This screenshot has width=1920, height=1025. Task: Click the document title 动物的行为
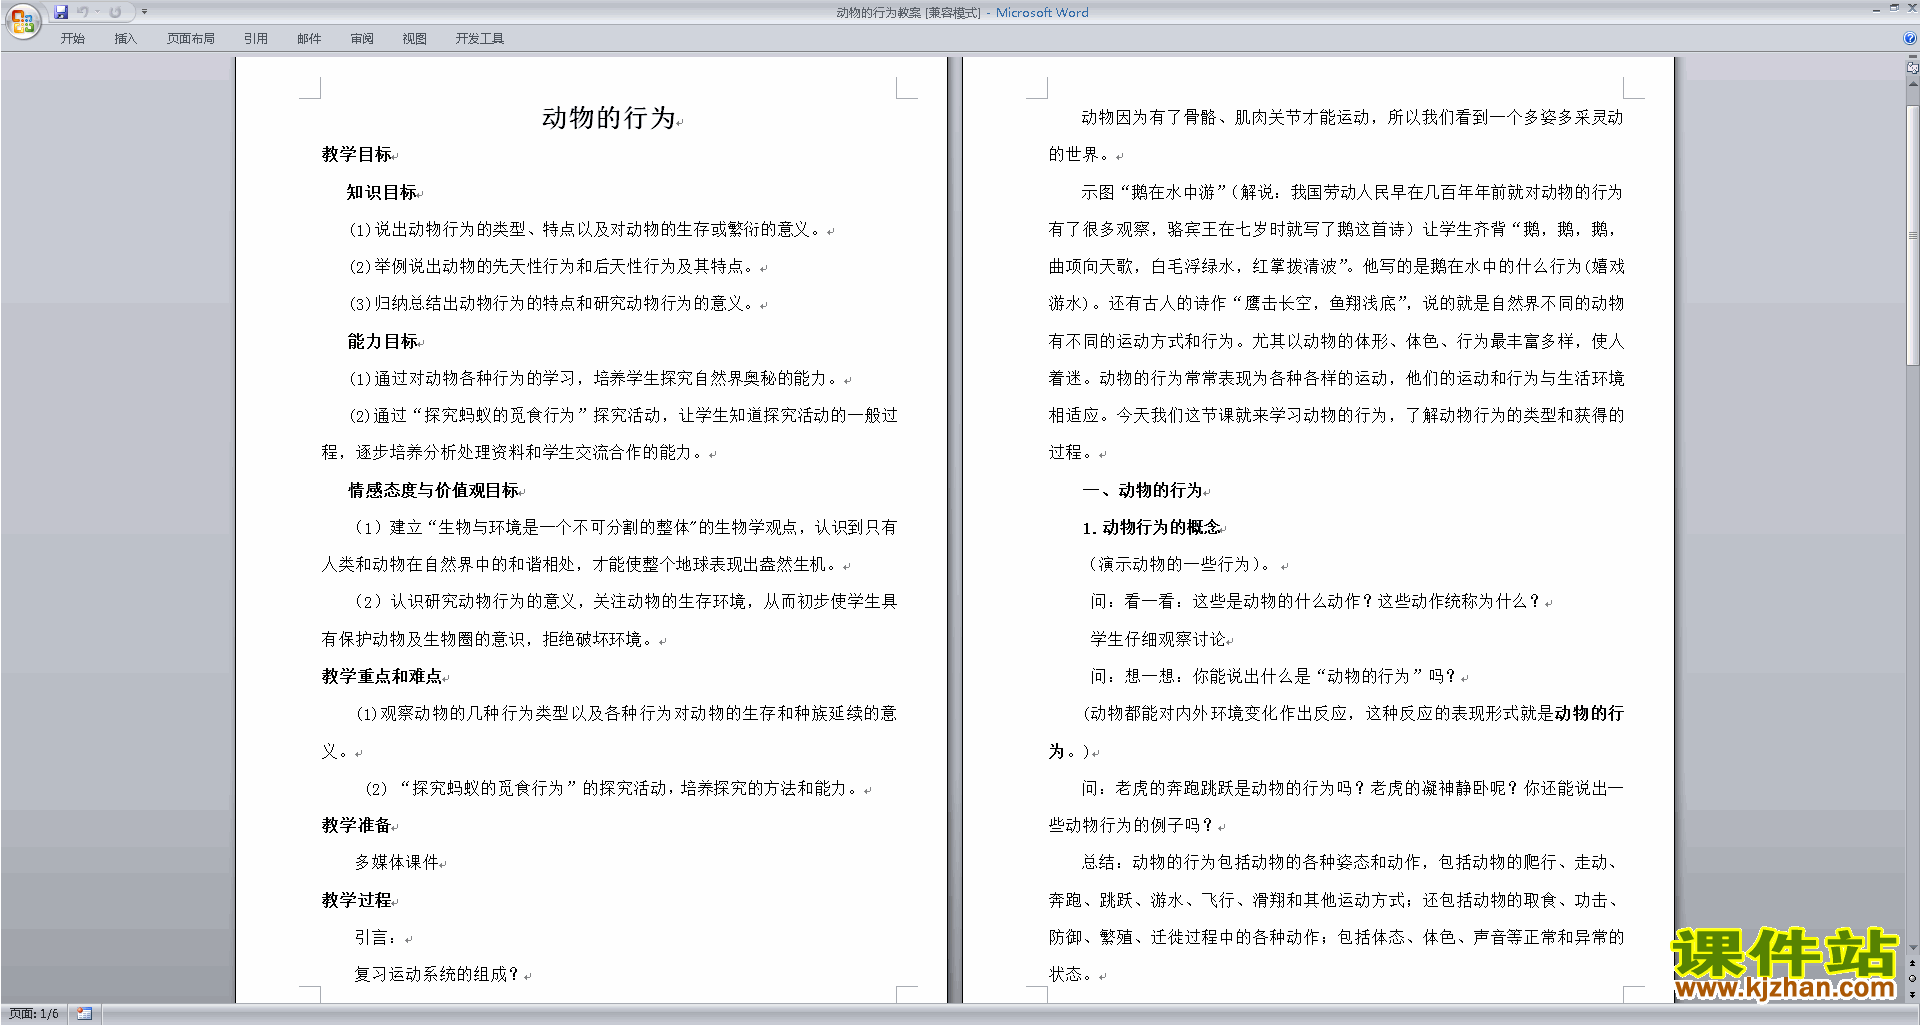click(x=609, y=118)
